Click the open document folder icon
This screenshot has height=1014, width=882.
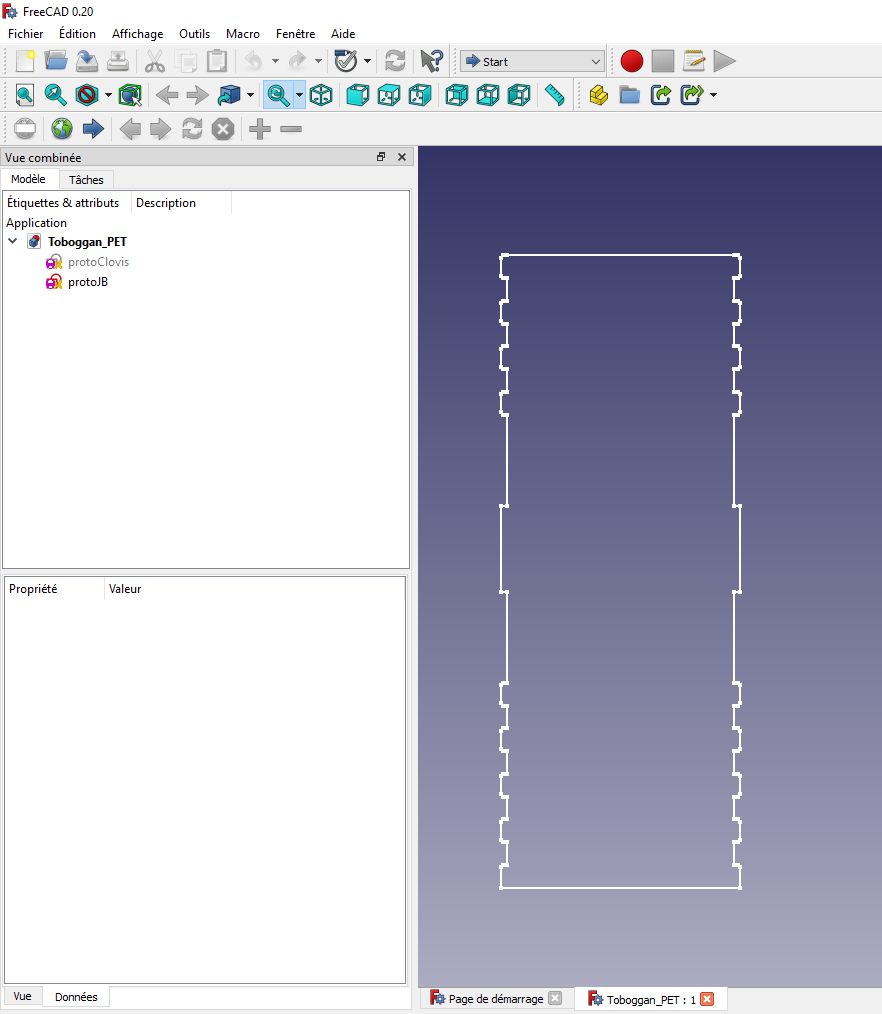click(x=56, y=61)
